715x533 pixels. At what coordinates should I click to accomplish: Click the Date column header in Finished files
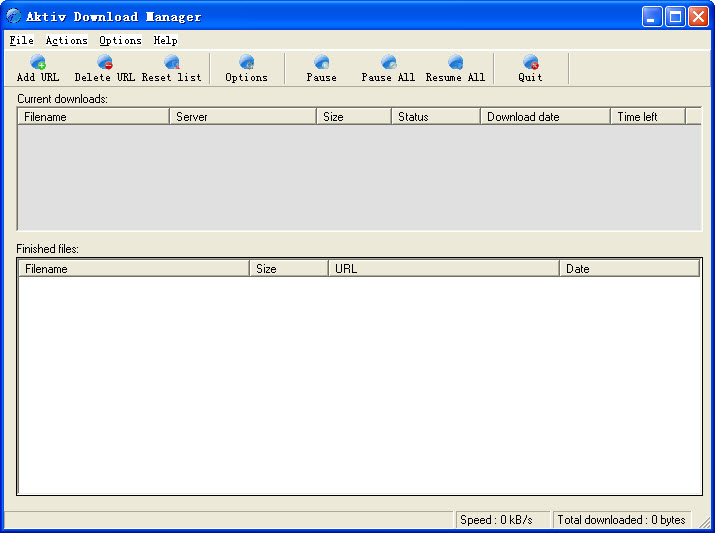click(628, 269)
